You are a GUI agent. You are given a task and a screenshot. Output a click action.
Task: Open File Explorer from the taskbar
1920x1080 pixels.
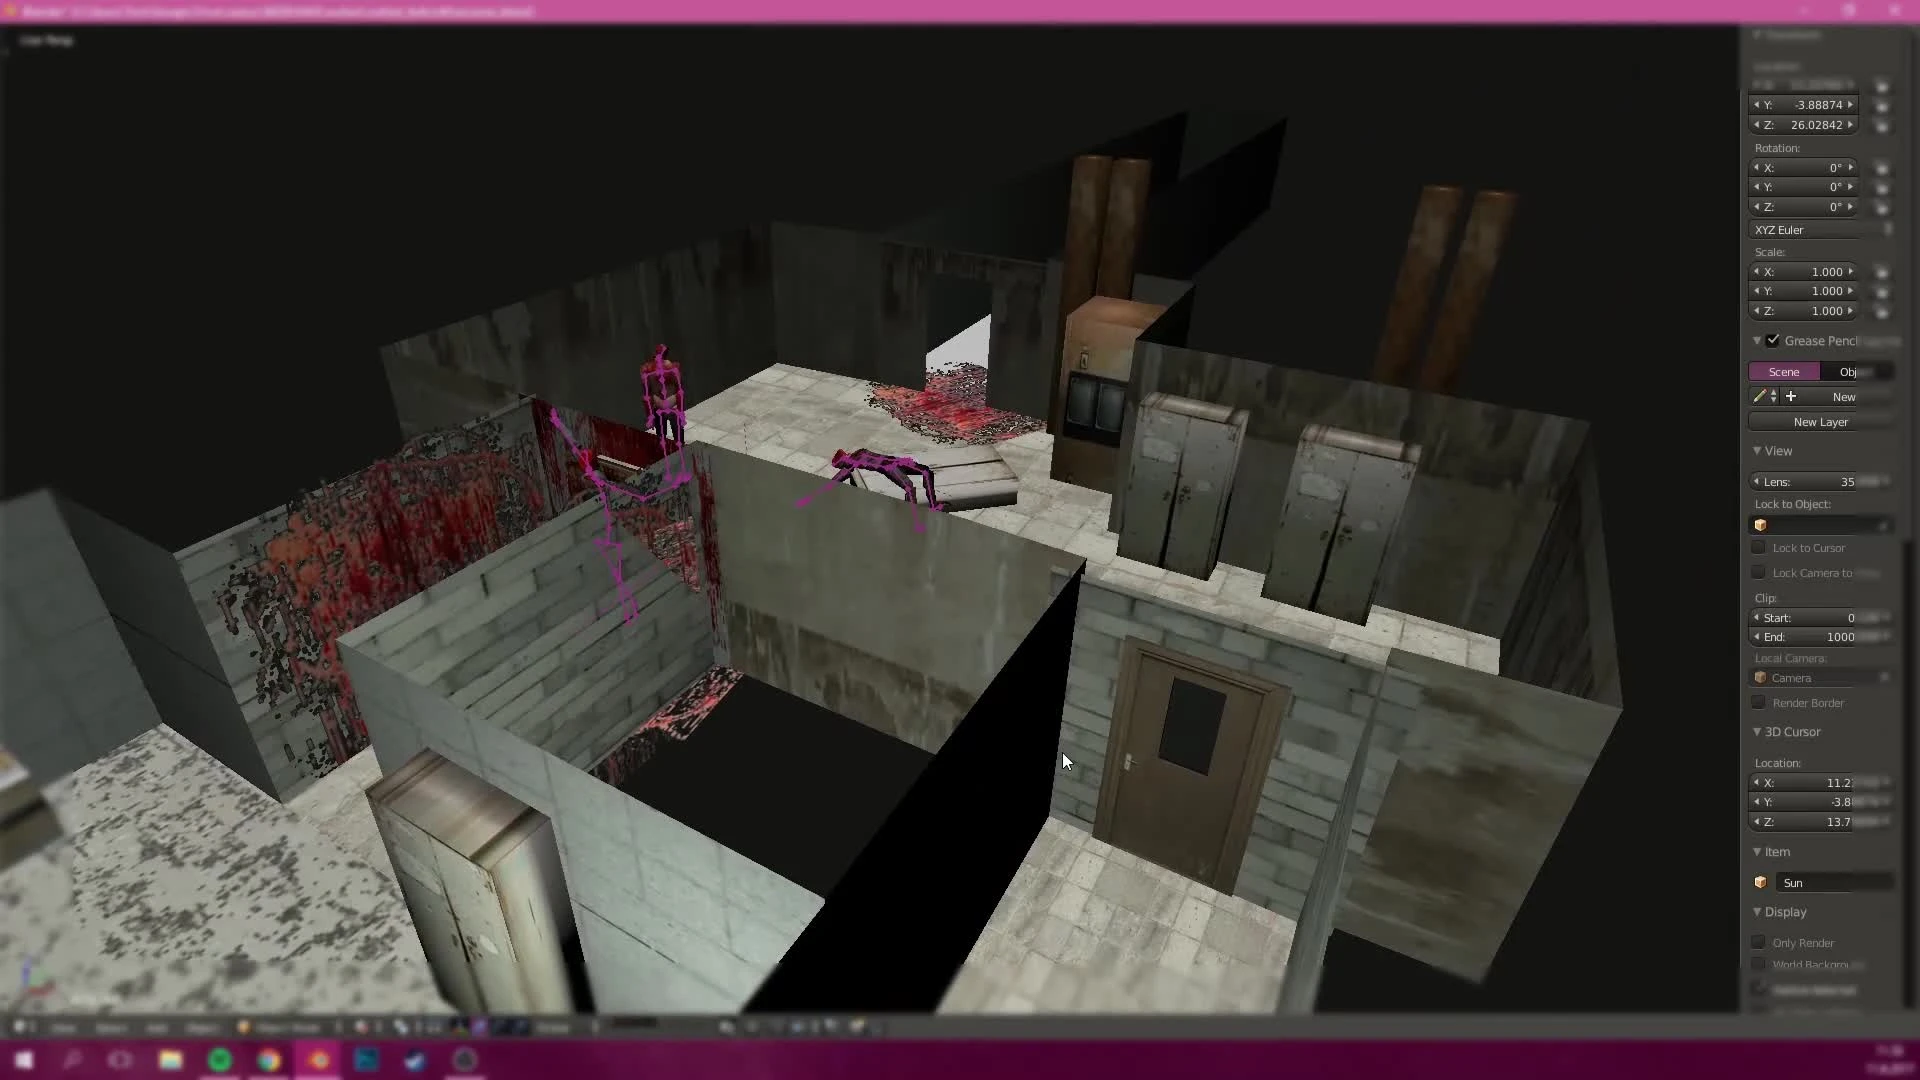point(170,1060)
